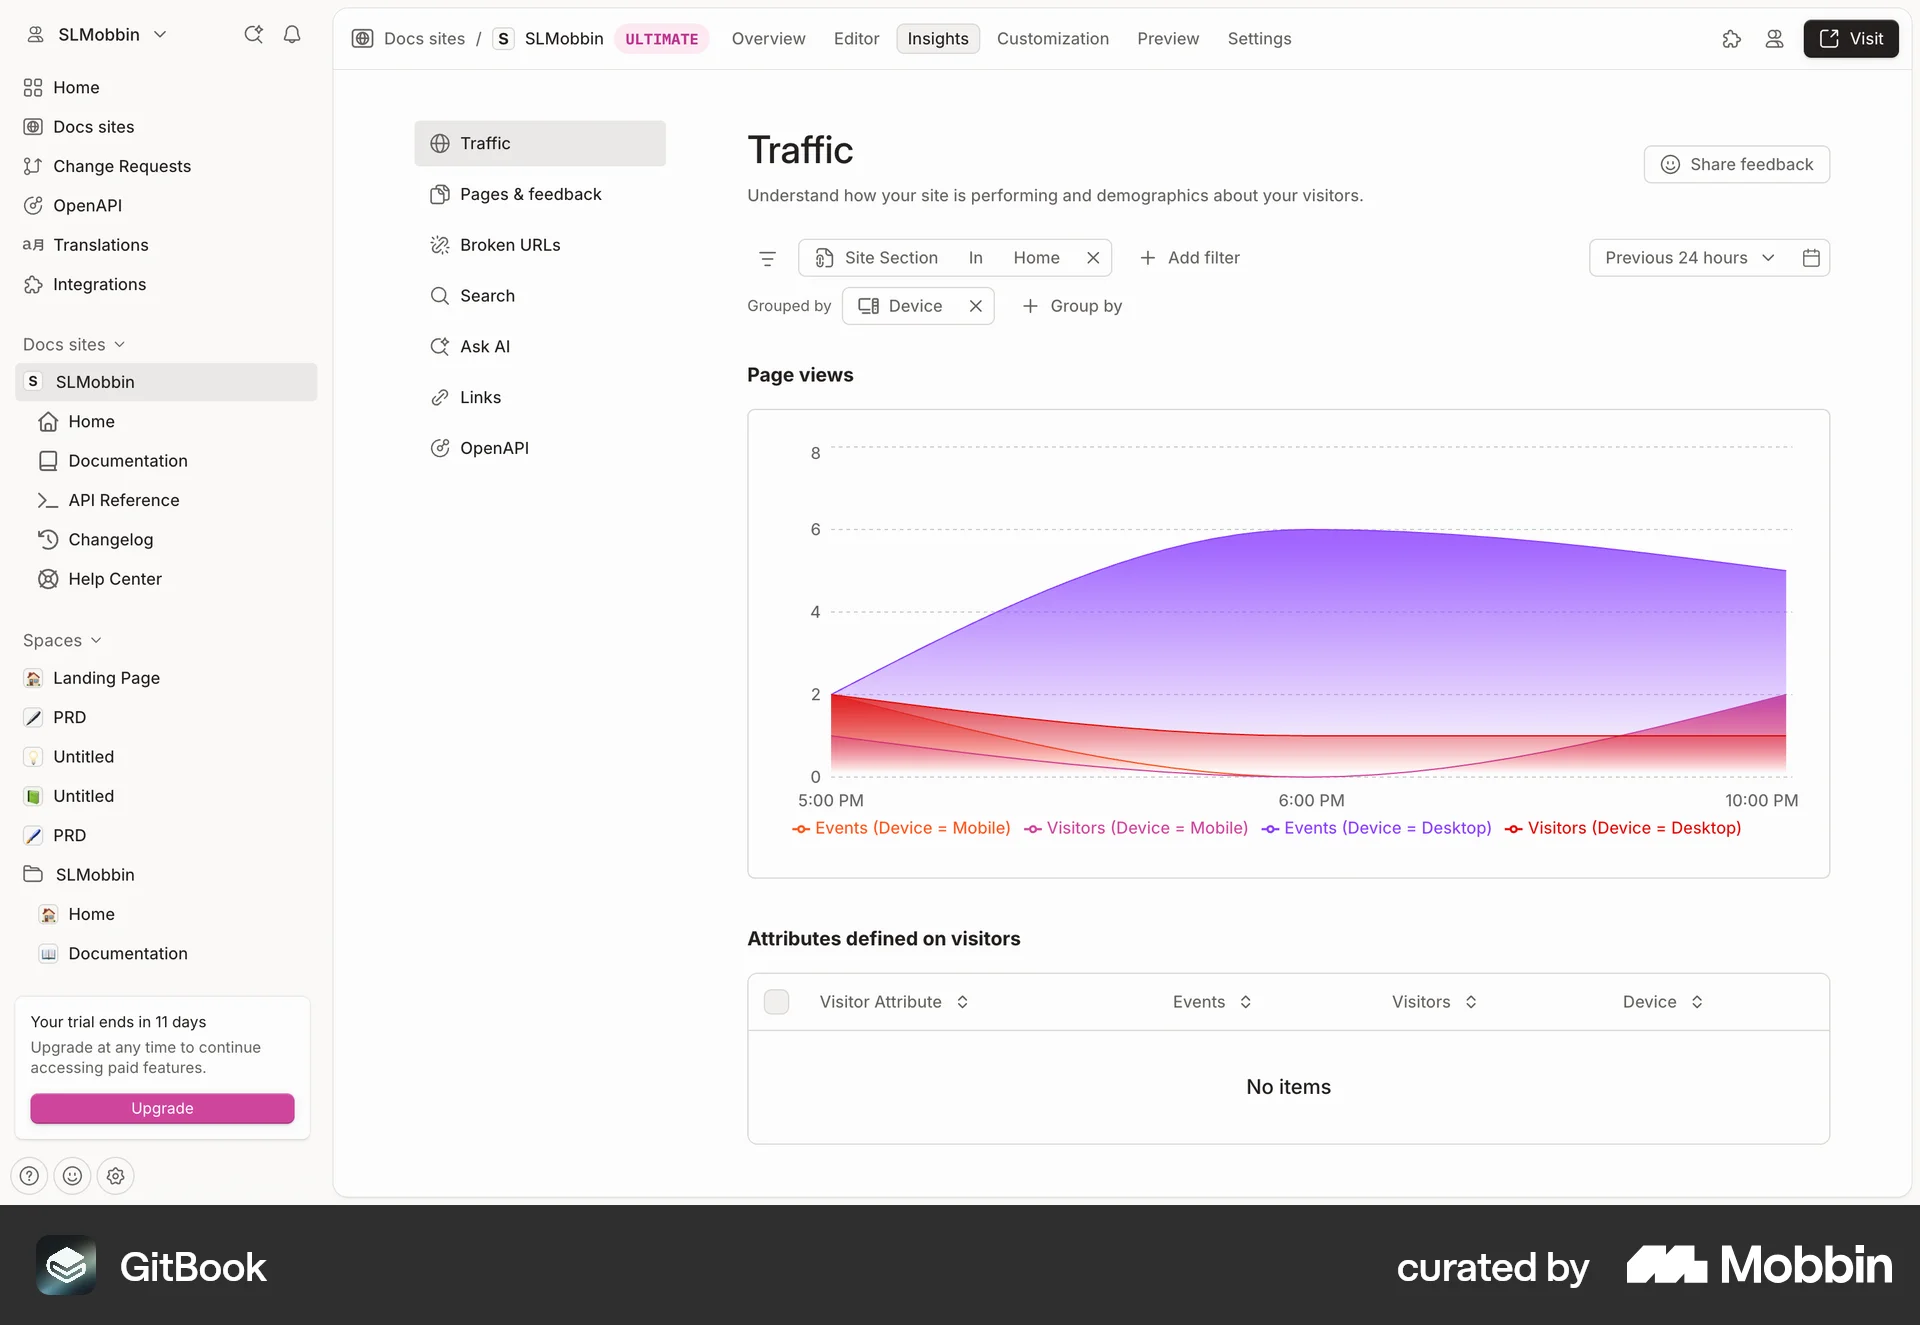Switch to the Overview tab

pos(768,39)
